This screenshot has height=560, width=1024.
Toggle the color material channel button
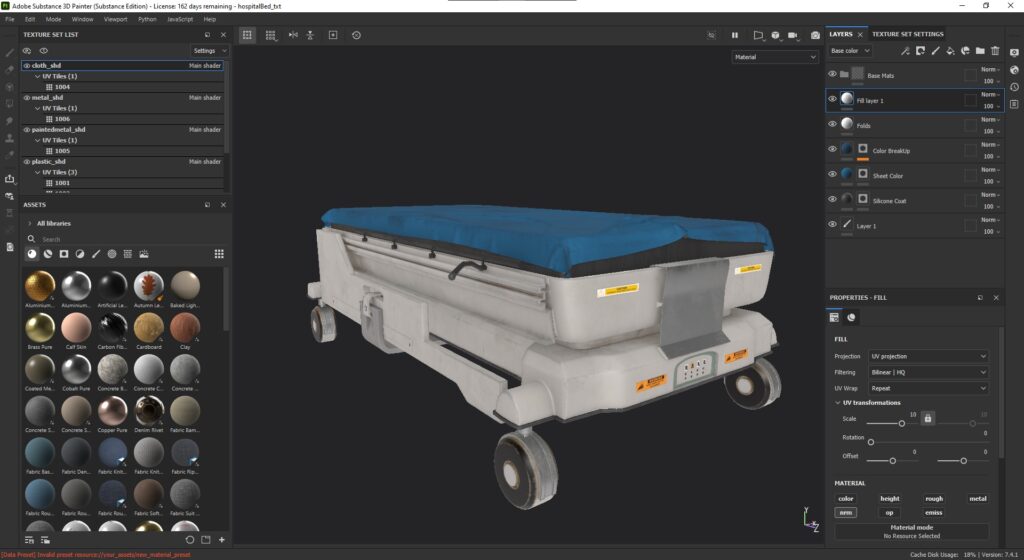coord(846,499)
